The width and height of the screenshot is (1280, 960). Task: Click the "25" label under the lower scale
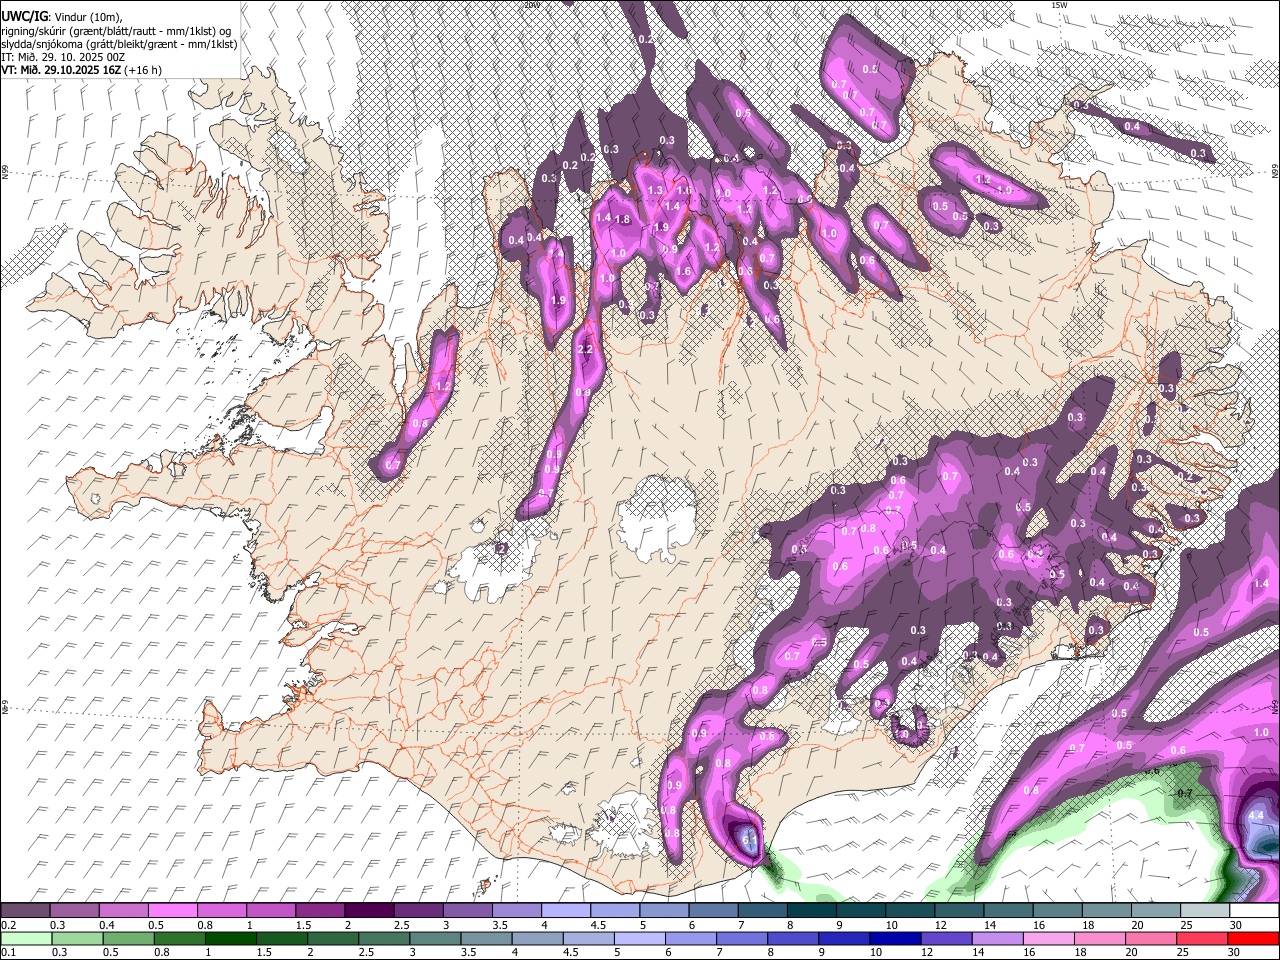click(1182, 952)
